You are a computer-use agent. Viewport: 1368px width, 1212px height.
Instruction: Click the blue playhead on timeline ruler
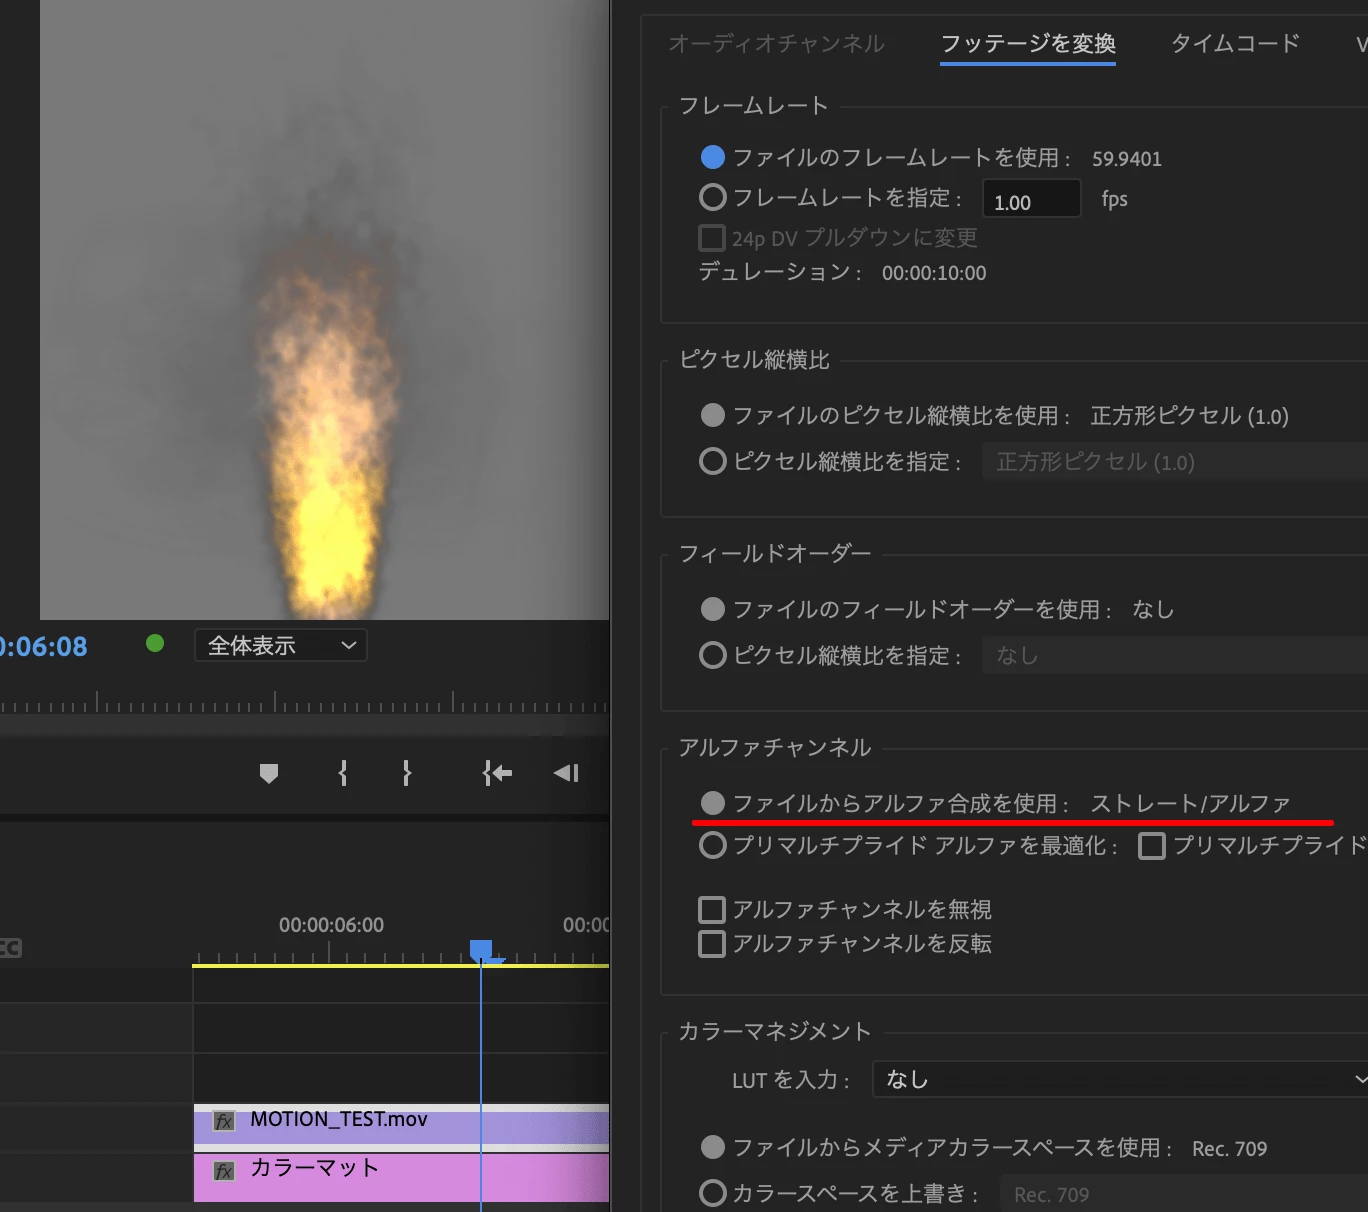[x=481, y=950]
